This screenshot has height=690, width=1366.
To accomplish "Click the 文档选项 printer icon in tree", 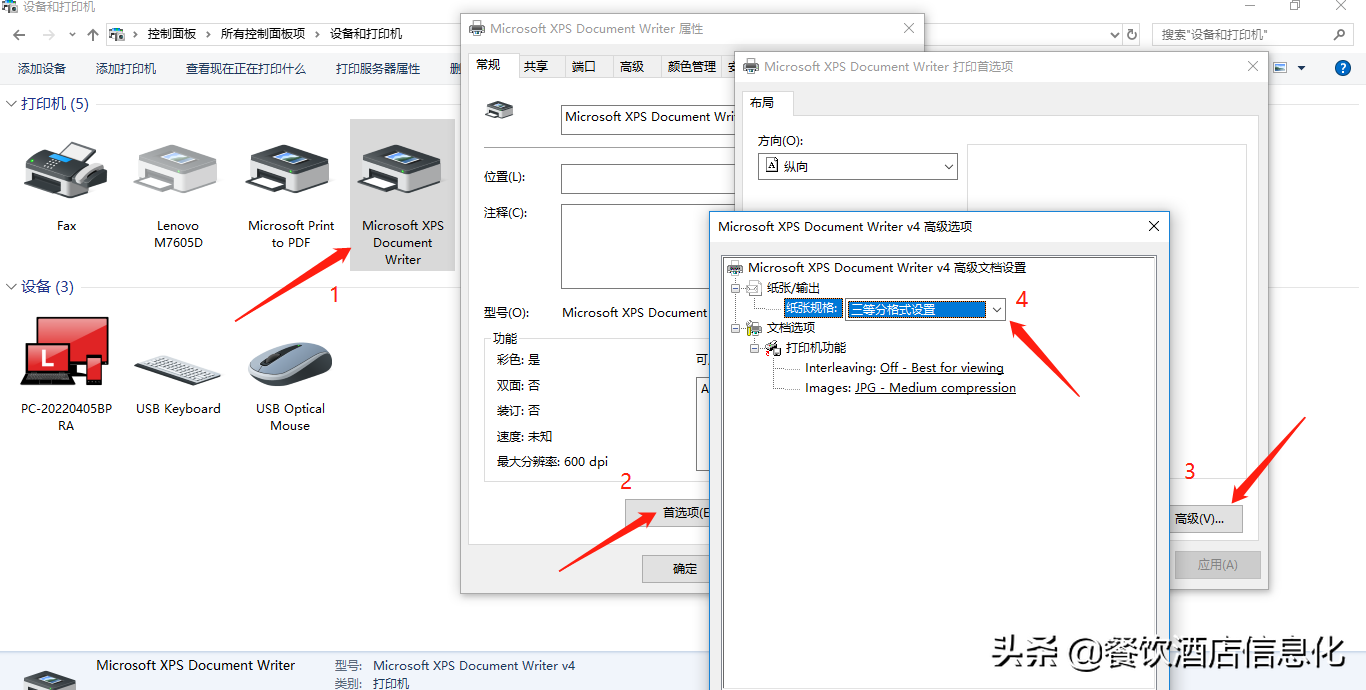I will click(x=755, y=328).
